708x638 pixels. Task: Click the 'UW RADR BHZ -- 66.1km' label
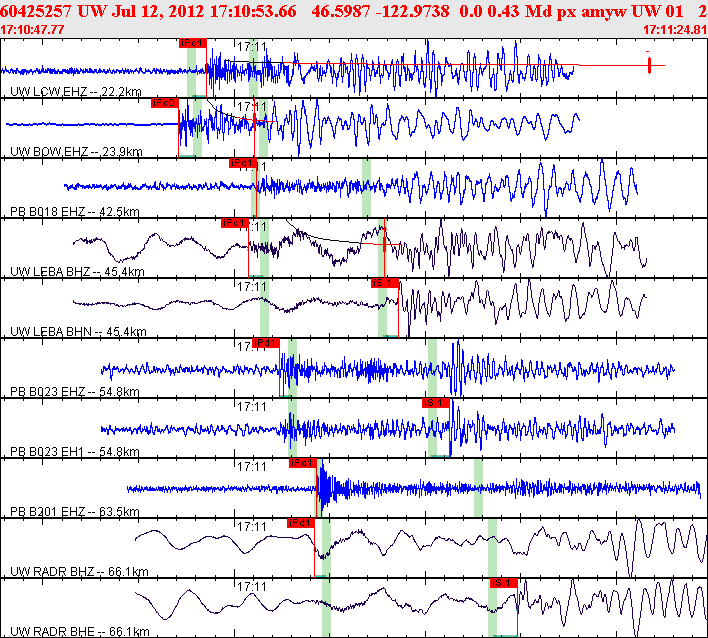pyautogui.click(x=79, y=572)
